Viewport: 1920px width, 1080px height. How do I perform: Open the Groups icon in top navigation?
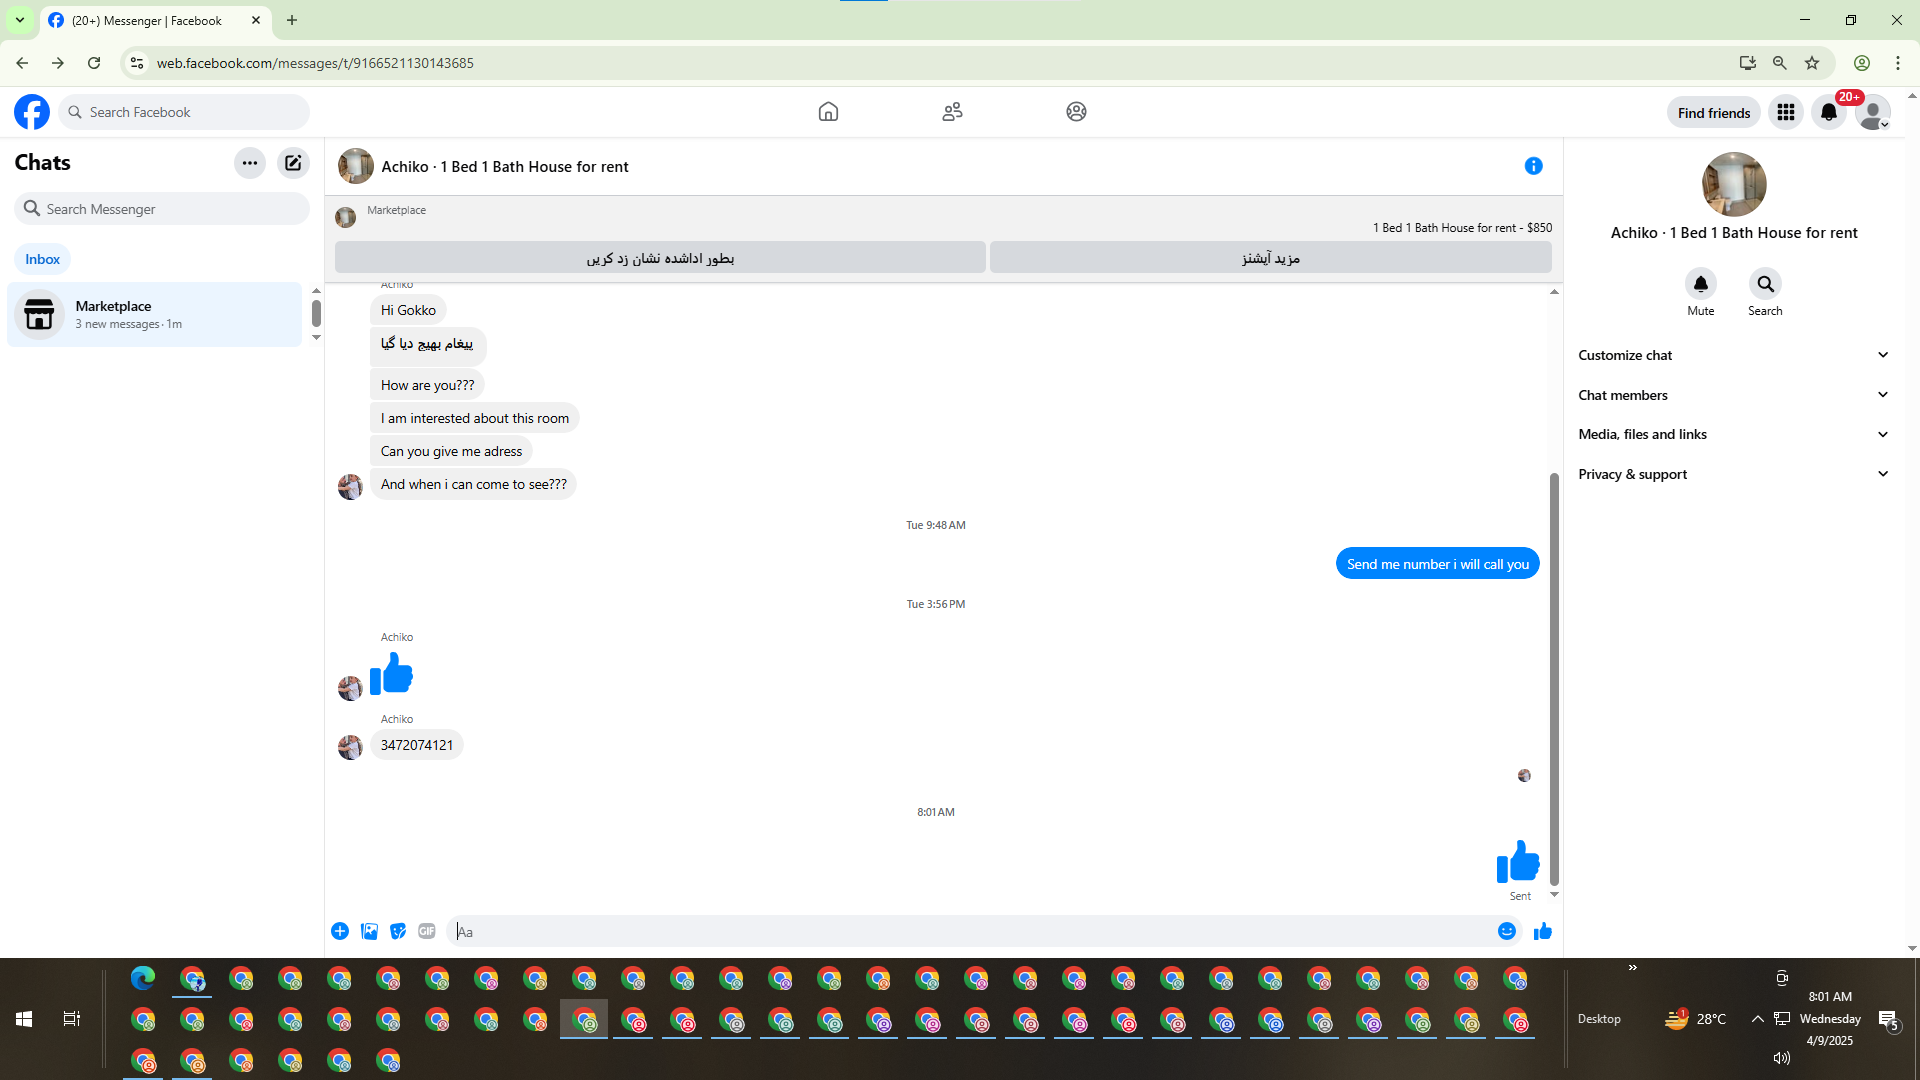(x=1076, y=112)
